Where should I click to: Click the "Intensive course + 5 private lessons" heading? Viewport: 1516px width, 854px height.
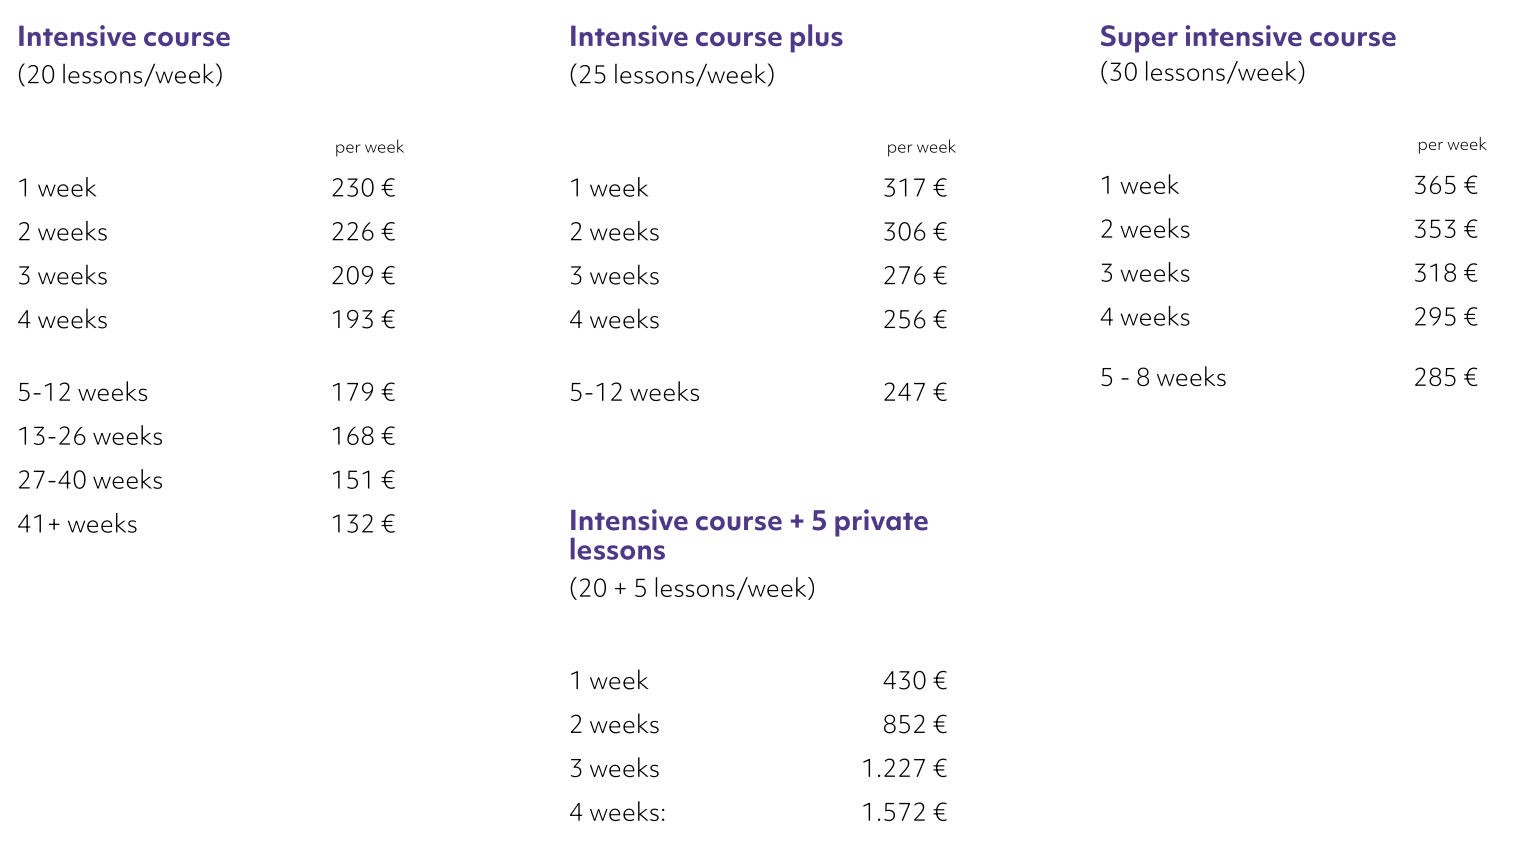748,535
